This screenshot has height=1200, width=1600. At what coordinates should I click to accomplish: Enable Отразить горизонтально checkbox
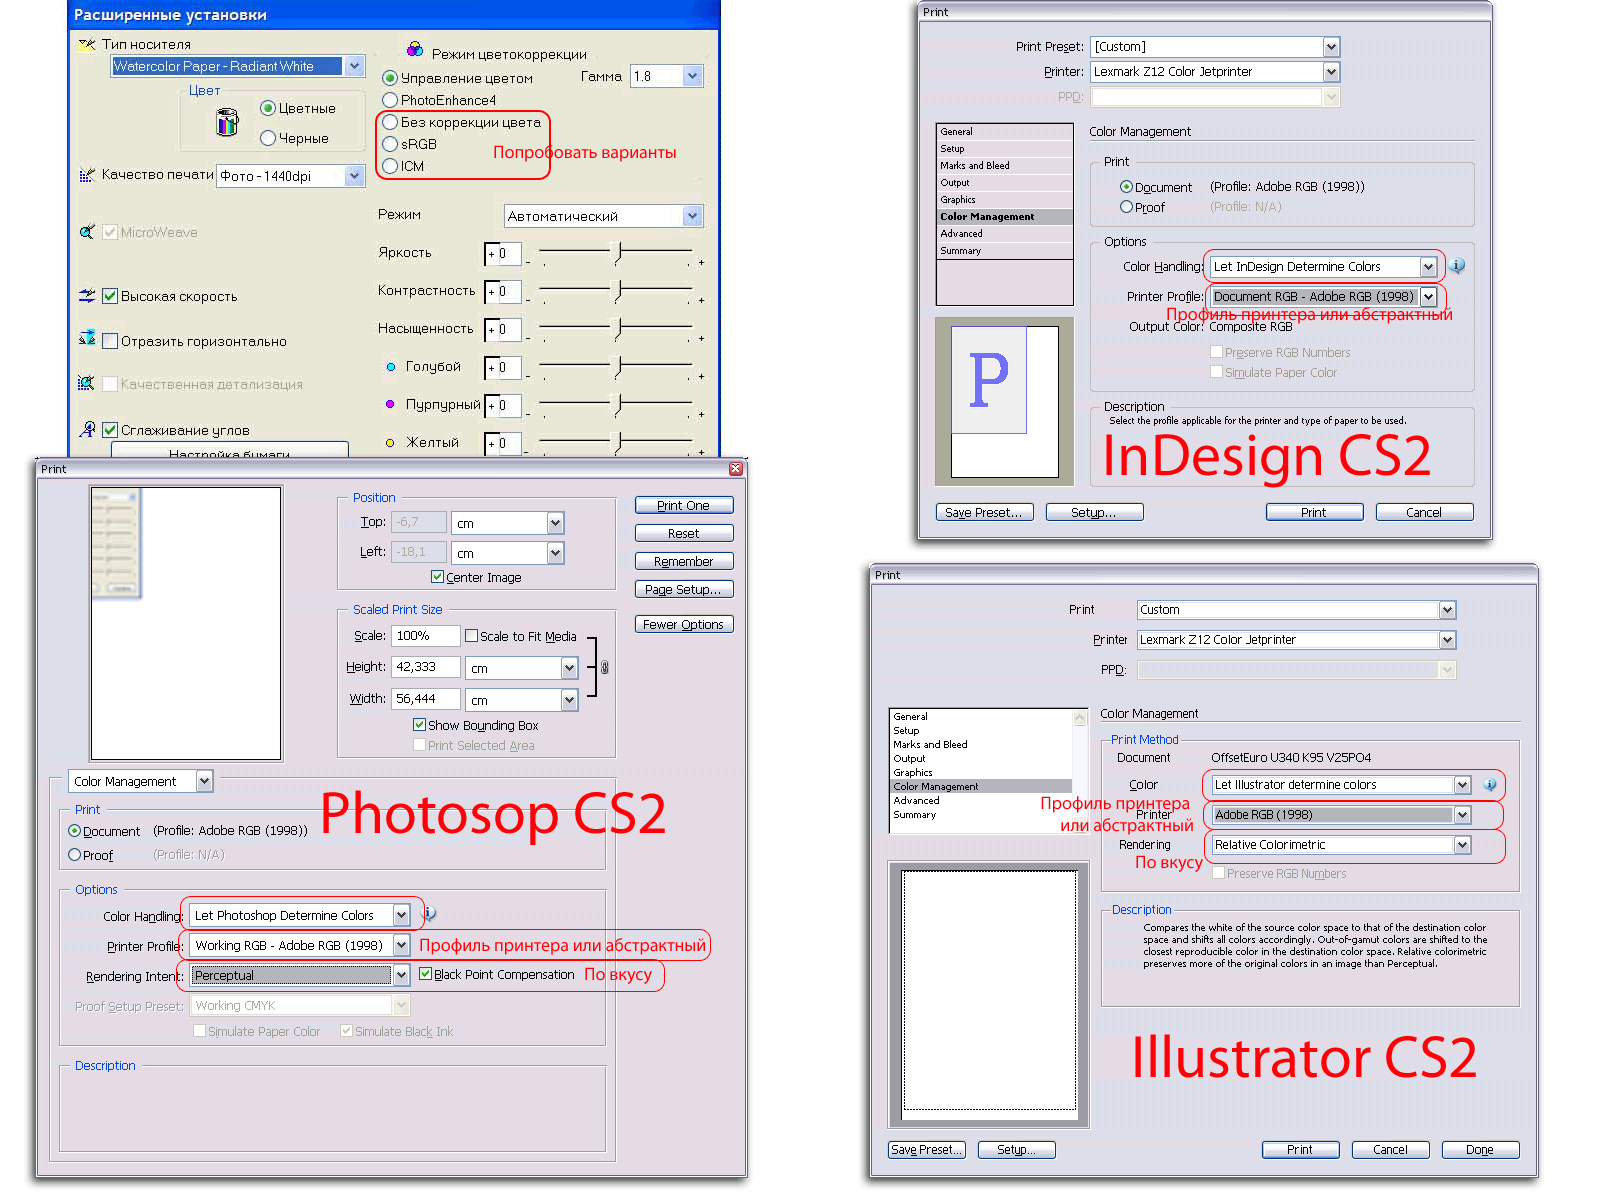click(110, 341)
